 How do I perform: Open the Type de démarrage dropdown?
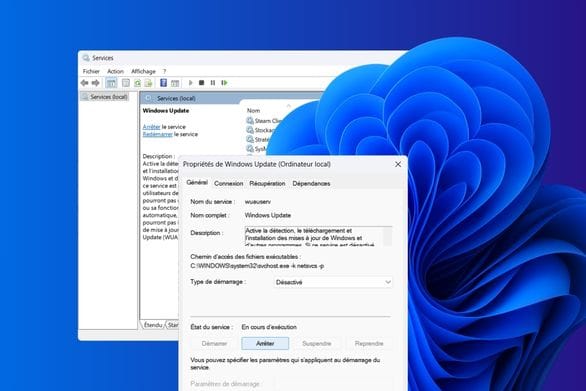(333, 282)
